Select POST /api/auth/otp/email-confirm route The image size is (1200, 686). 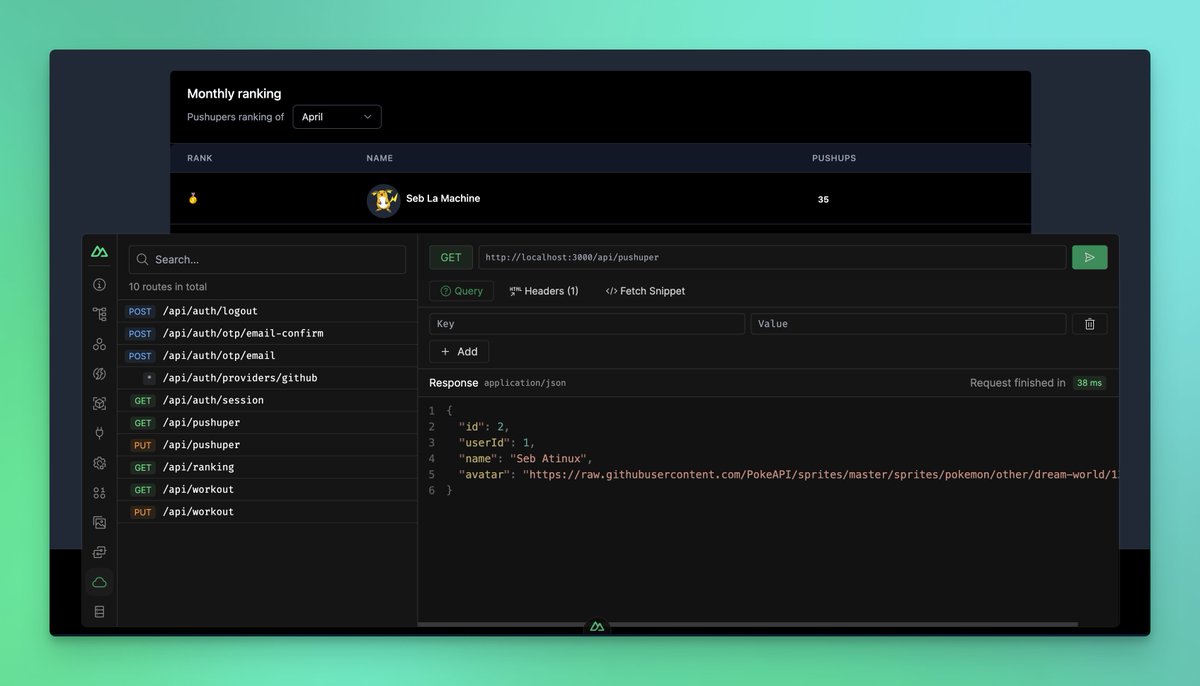(x=267, y=333)
